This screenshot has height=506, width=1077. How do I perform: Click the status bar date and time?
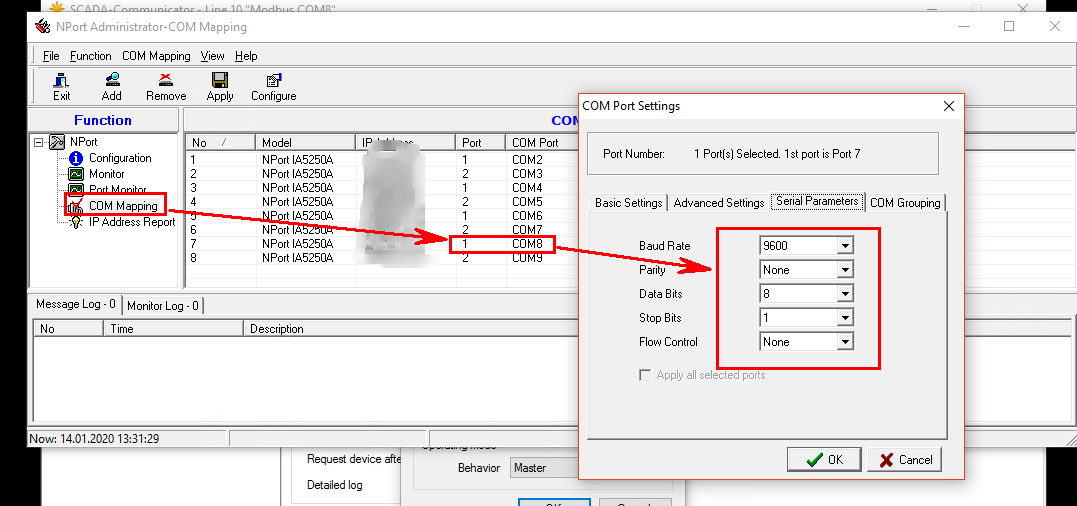click(x=95, y=438)
